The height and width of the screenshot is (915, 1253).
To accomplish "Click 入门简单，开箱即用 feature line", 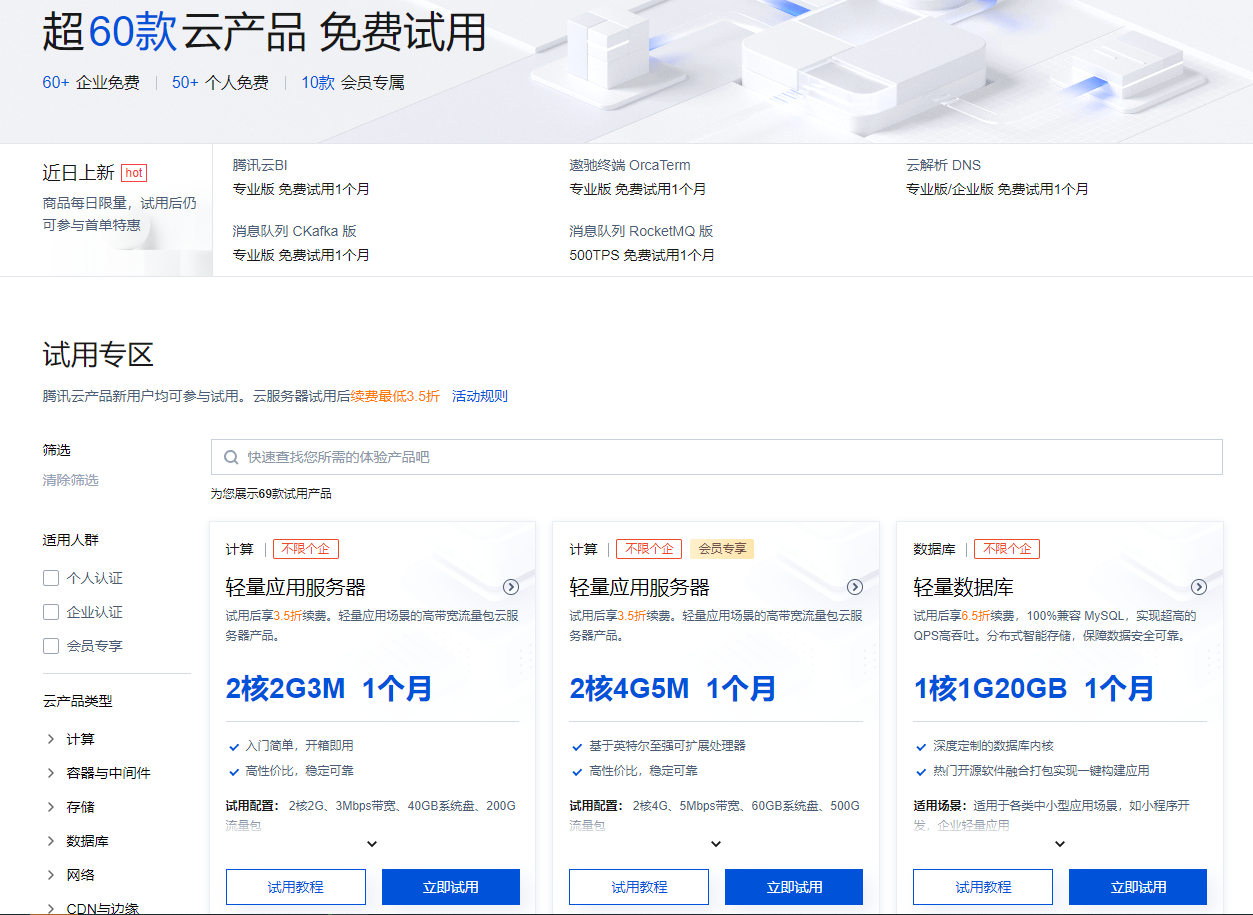I will 300,746.
